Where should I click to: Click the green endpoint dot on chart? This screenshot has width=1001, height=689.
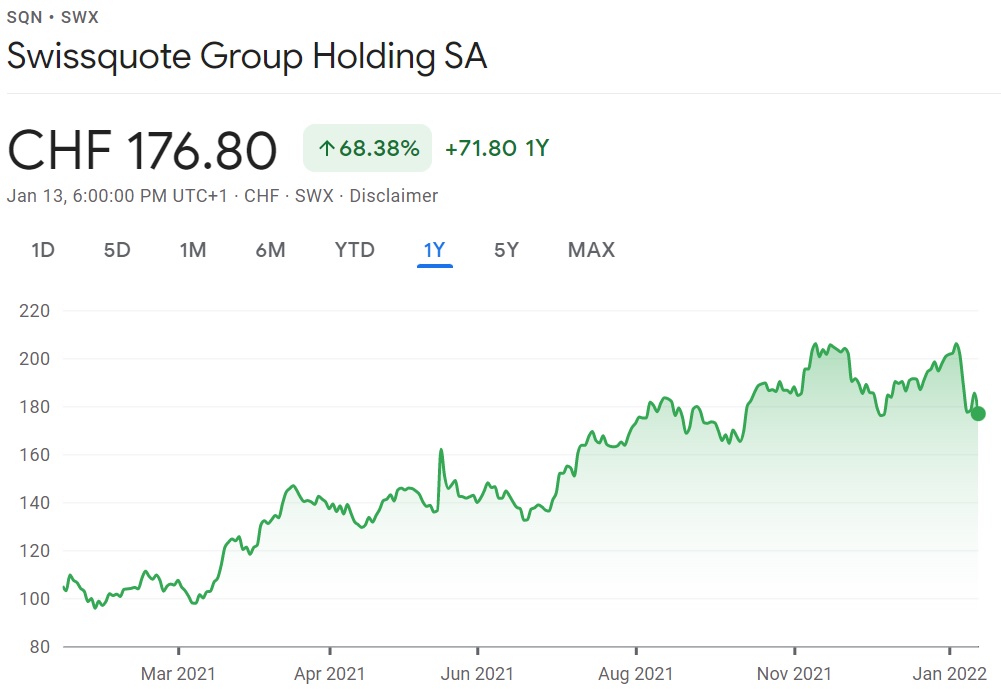pyautogui.click(x=978, y=413)
